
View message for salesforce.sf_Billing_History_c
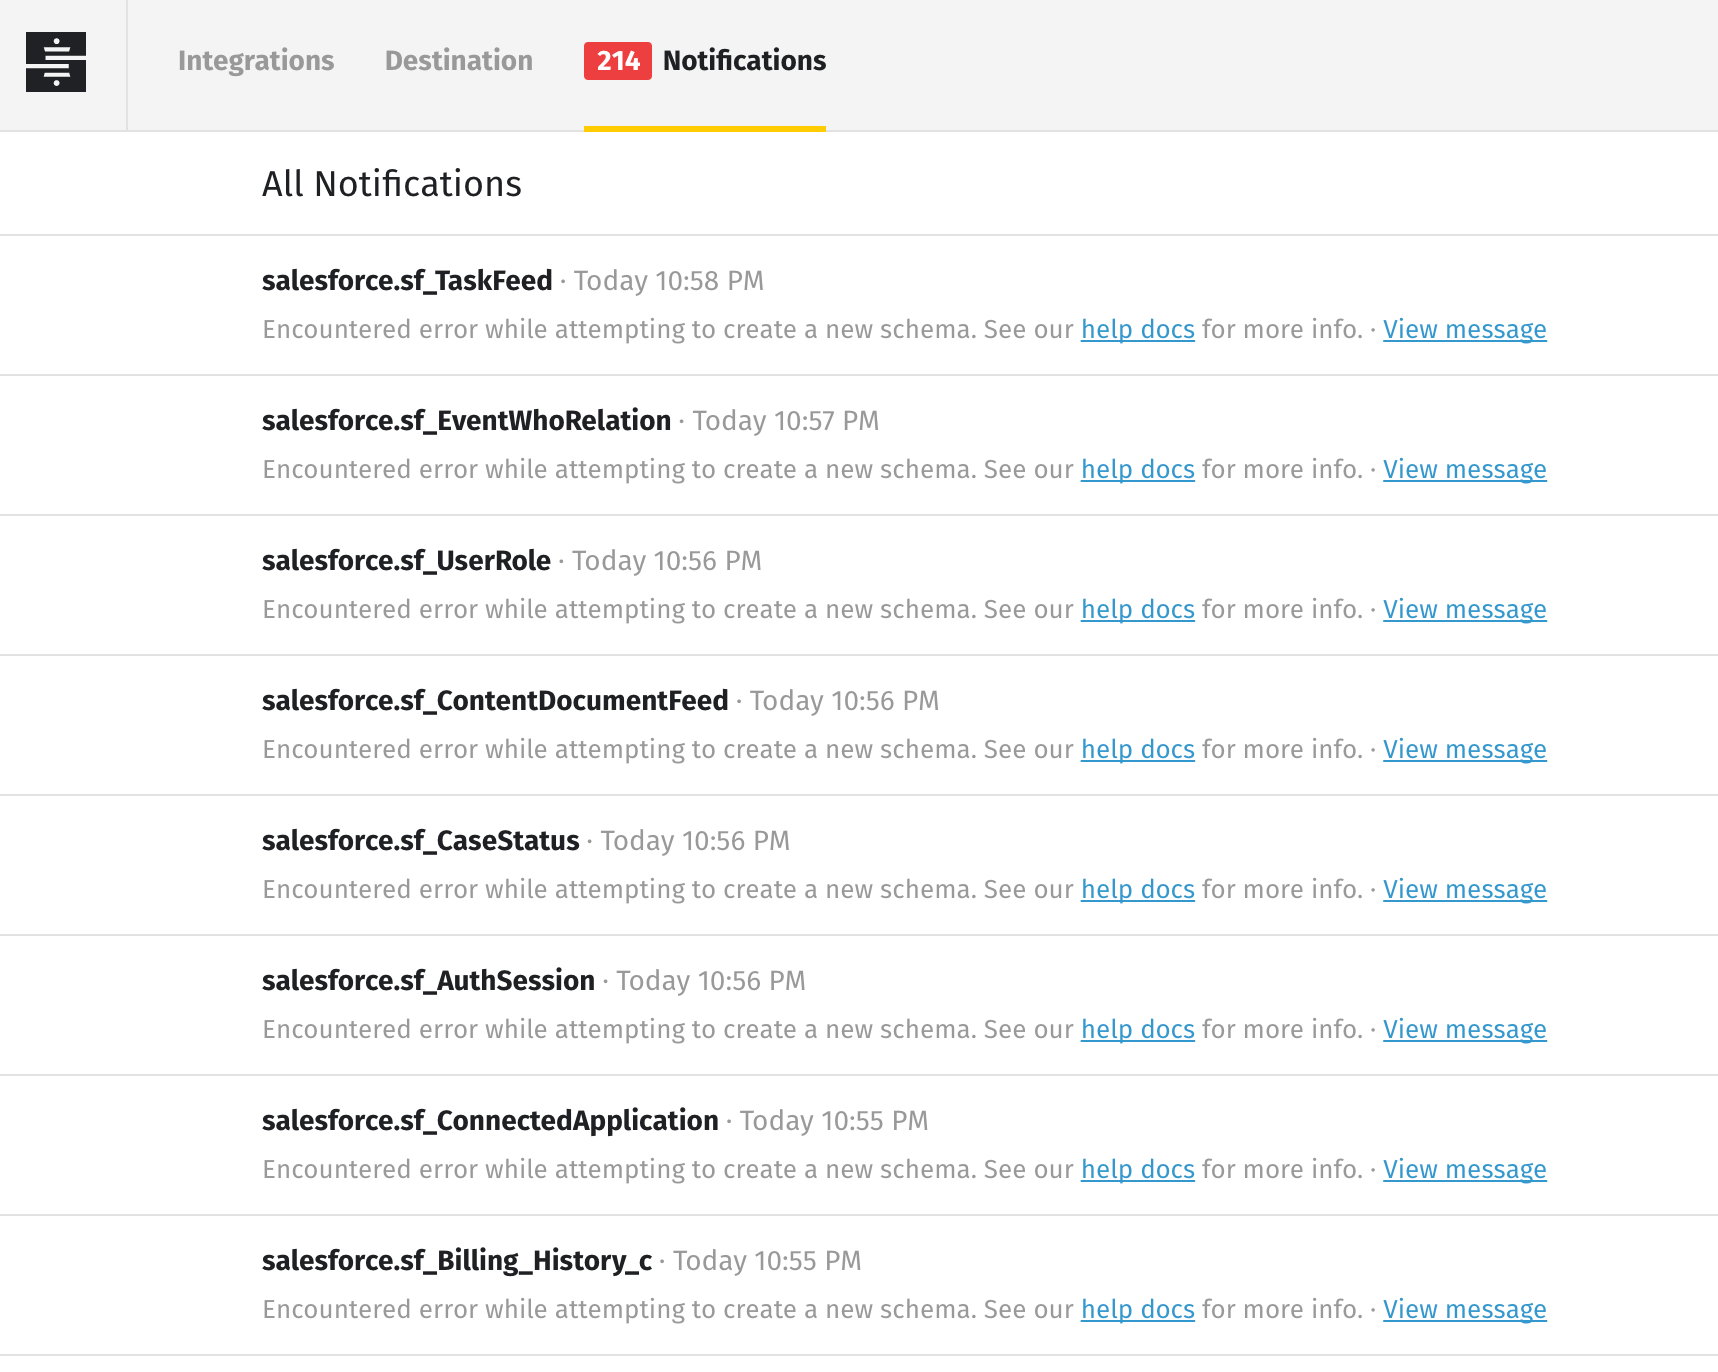pyautogui.click(x=1465, y=1310)
